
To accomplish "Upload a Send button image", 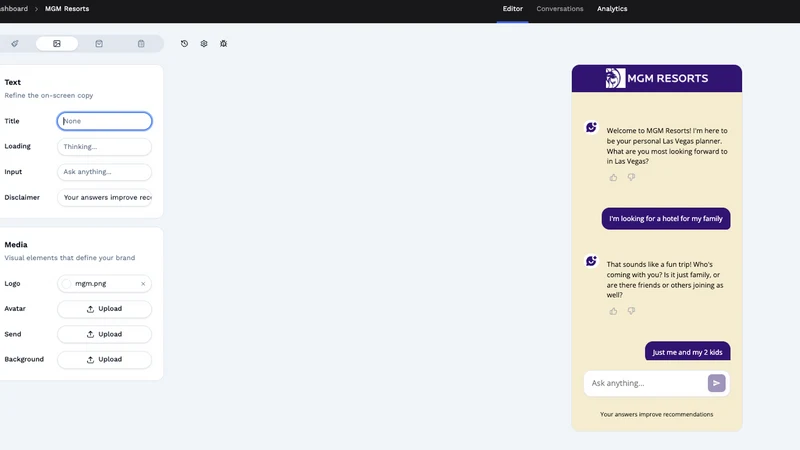I will click(x=104, y=334).
